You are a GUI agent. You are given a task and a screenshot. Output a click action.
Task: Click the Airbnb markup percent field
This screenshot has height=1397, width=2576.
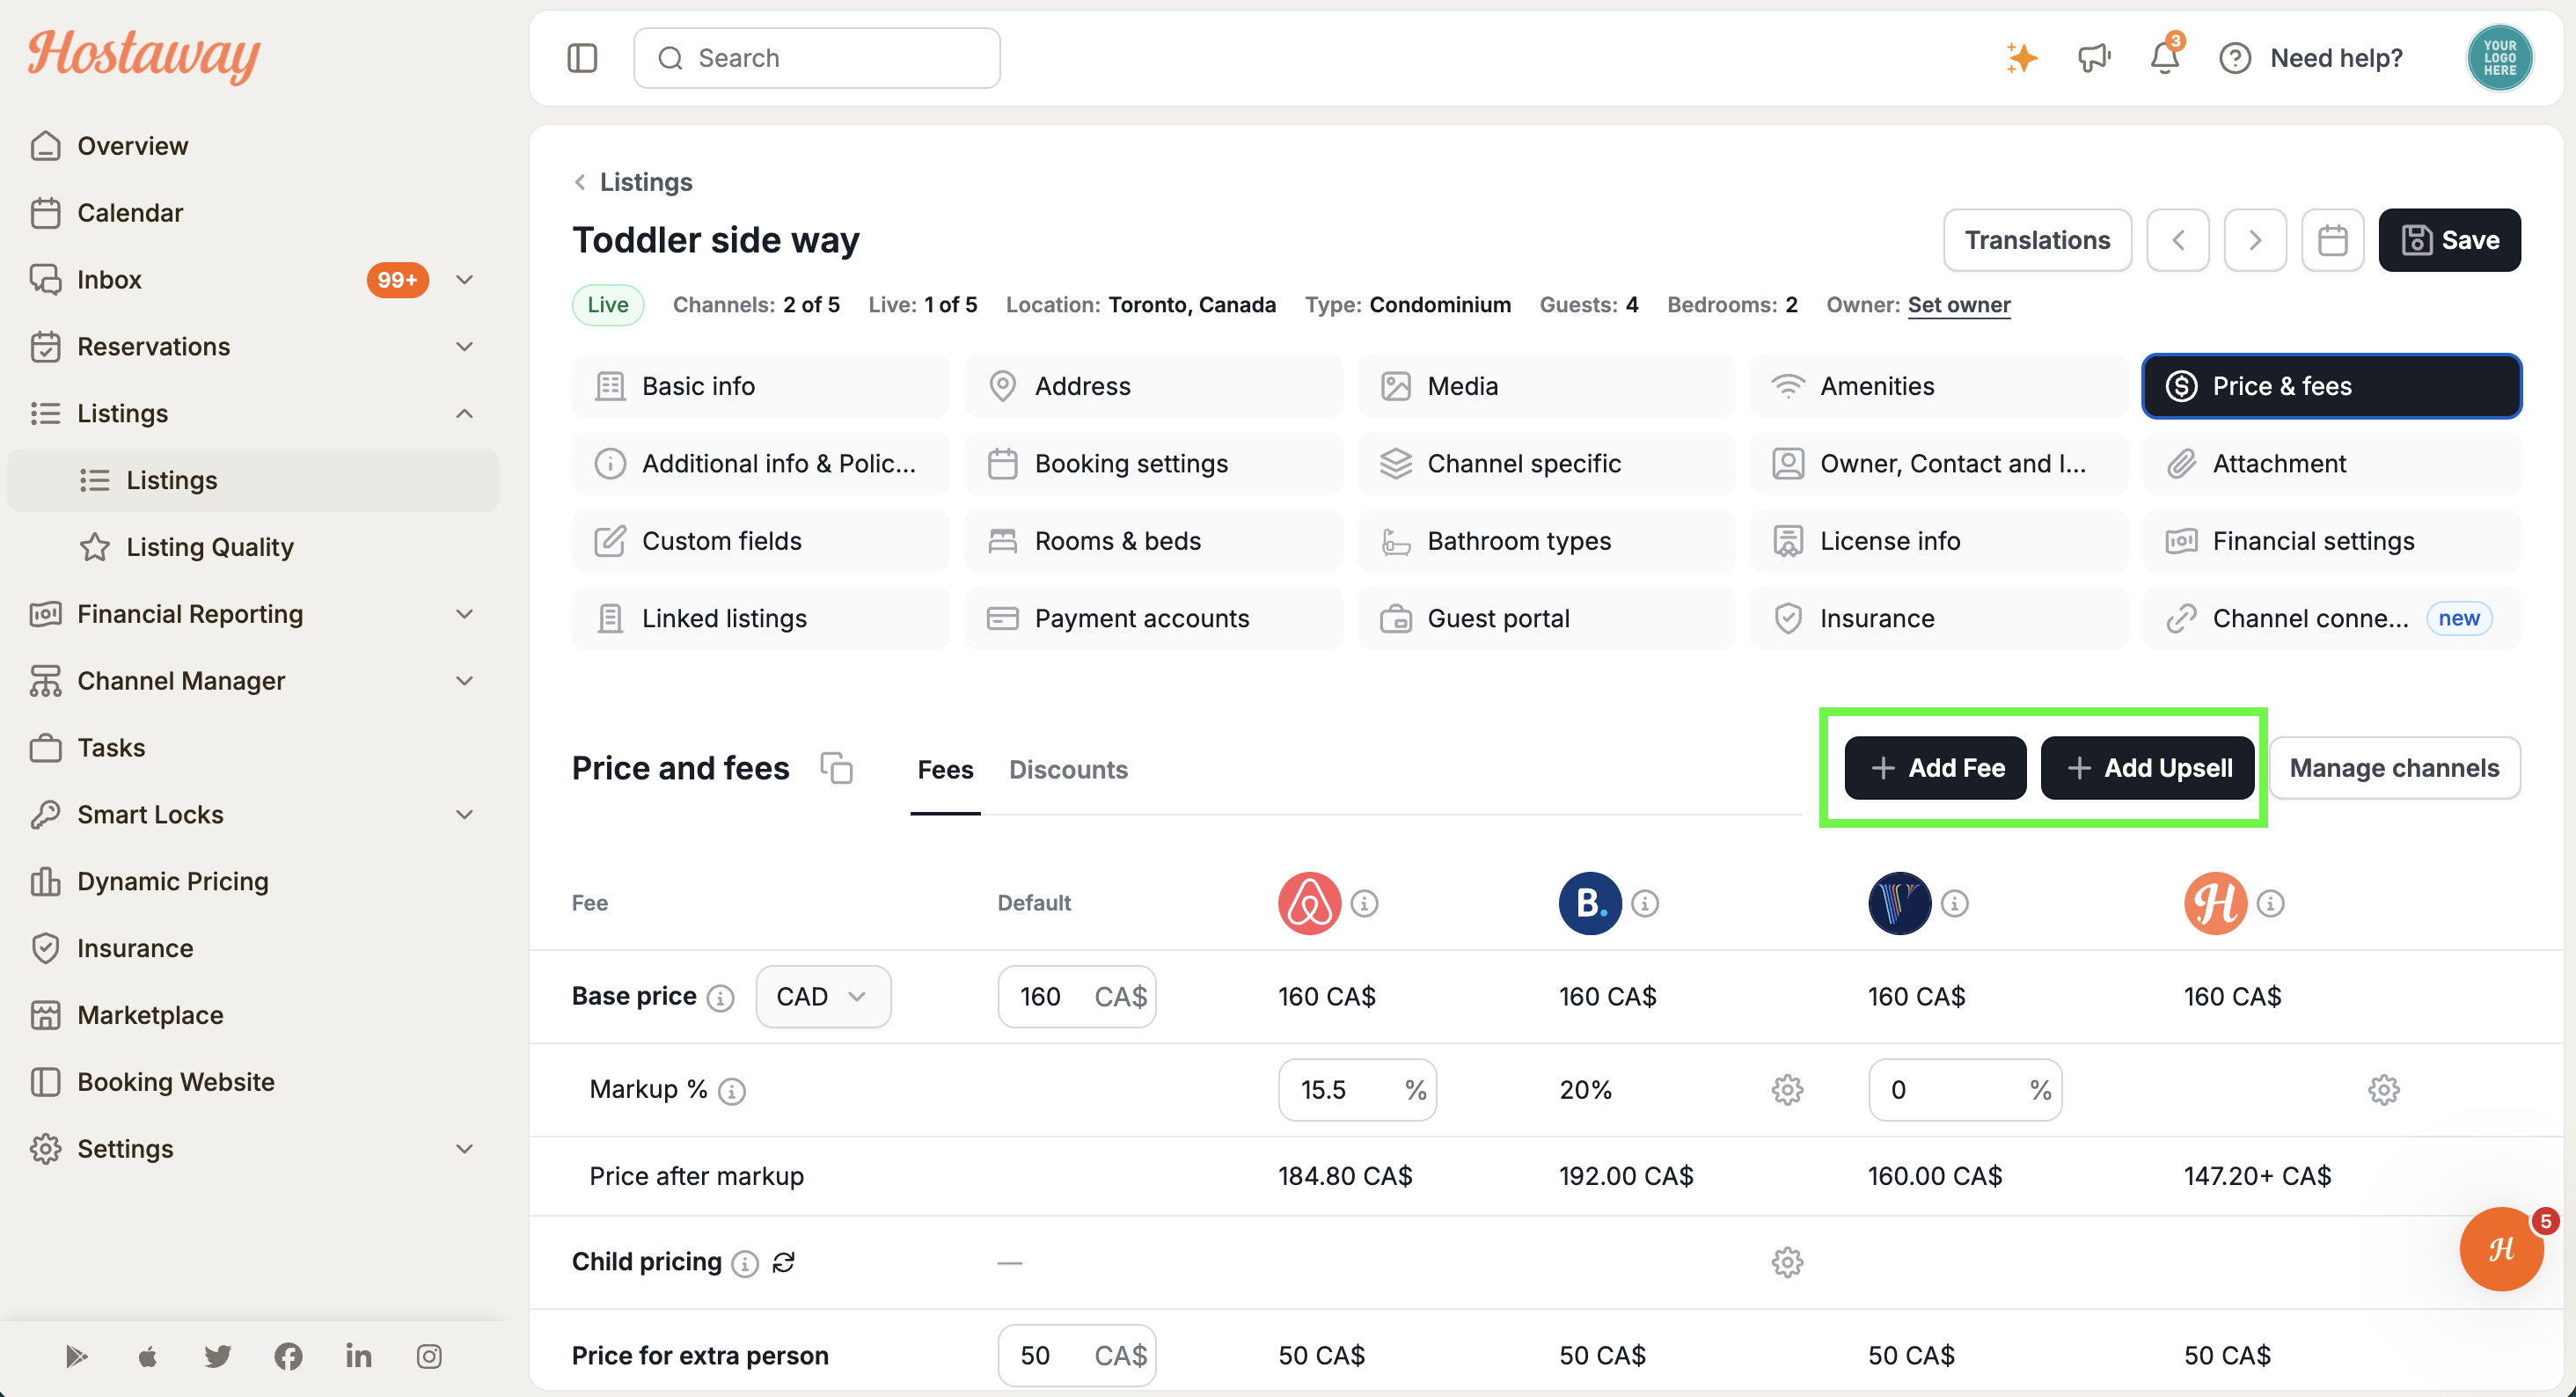coord(1357,1089)
